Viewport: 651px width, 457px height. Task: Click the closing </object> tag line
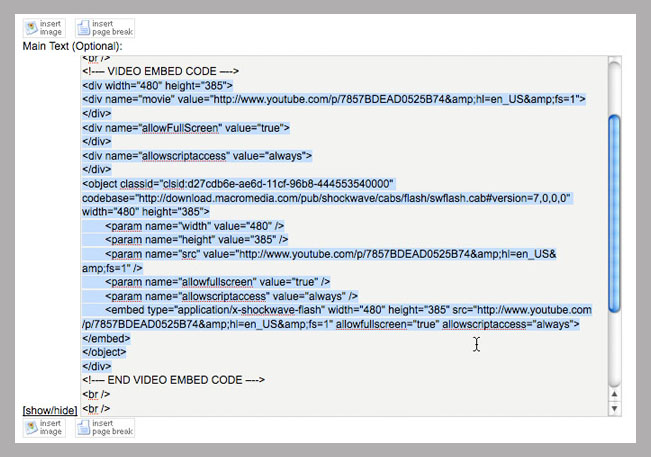(107, 352)
